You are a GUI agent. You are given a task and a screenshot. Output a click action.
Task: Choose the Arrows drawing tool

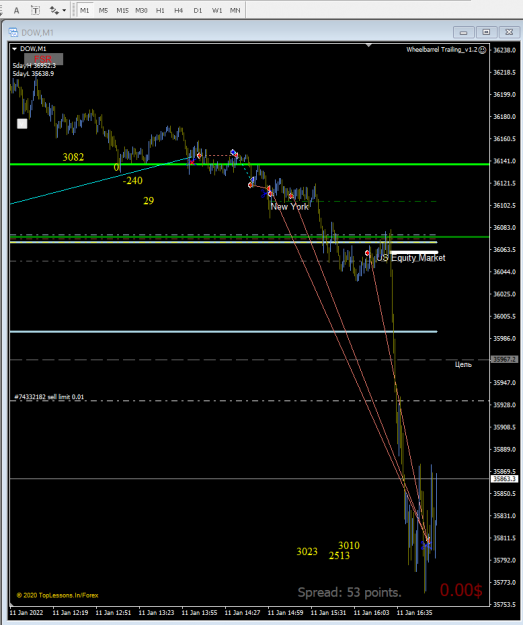(54, 10)
